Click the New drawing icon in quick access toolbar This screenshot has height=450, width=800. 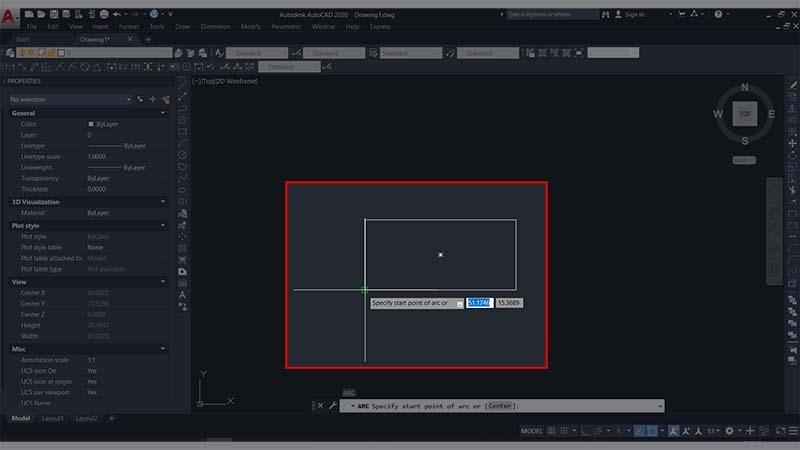(29, 14)
